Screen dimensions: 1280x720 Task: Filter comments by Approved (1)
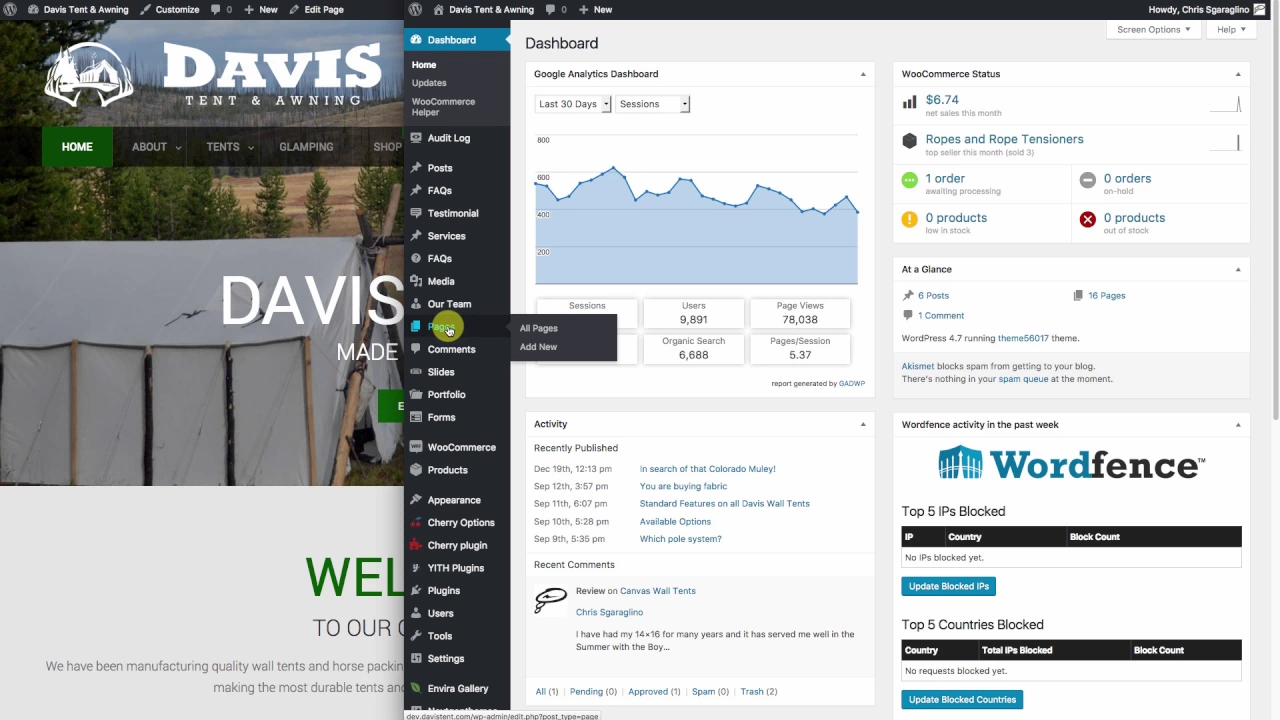tap(654, 692)
